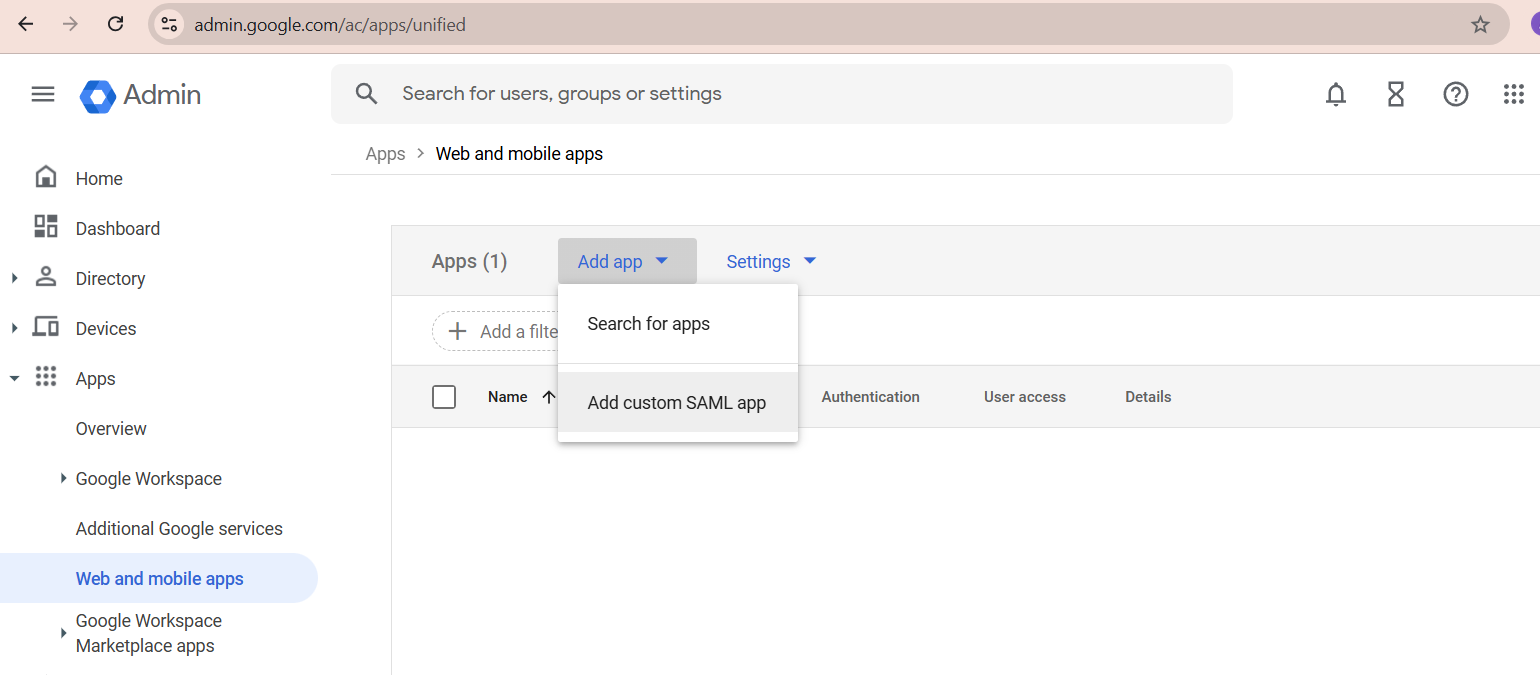Image resolution: width=1540 pixels, height=675 pixels.
Task: Open the Settings dropdown
Action: tap(770, 261)
